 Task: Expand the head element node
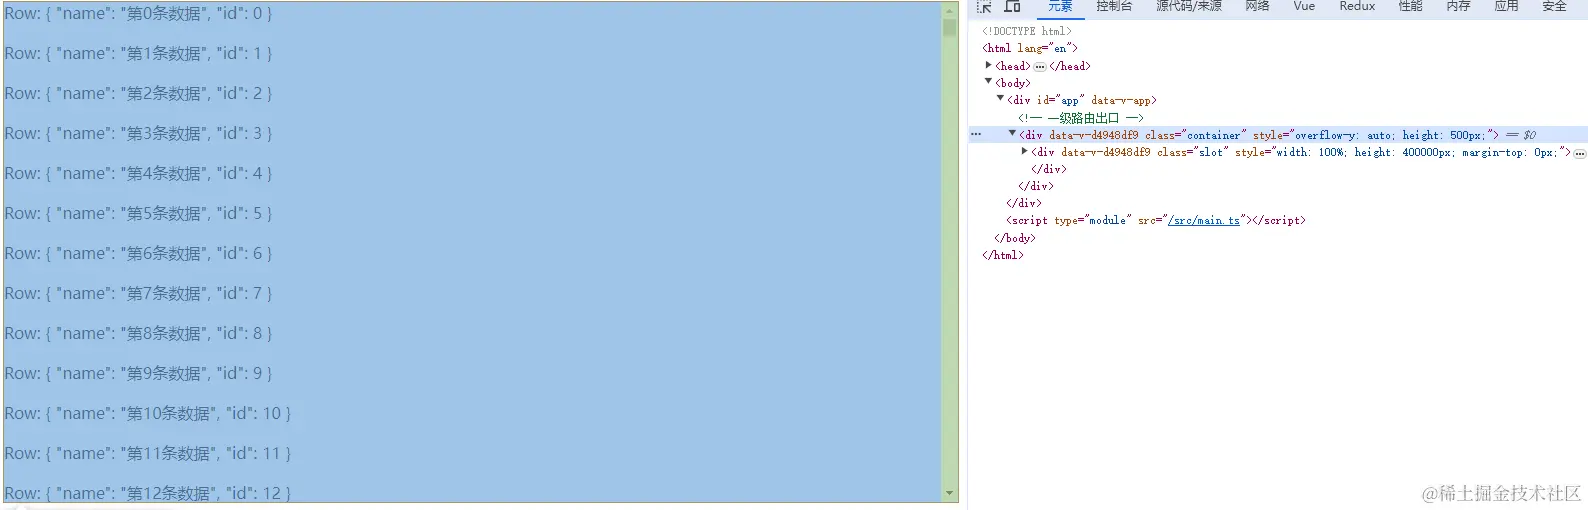(x=989, y=65)
